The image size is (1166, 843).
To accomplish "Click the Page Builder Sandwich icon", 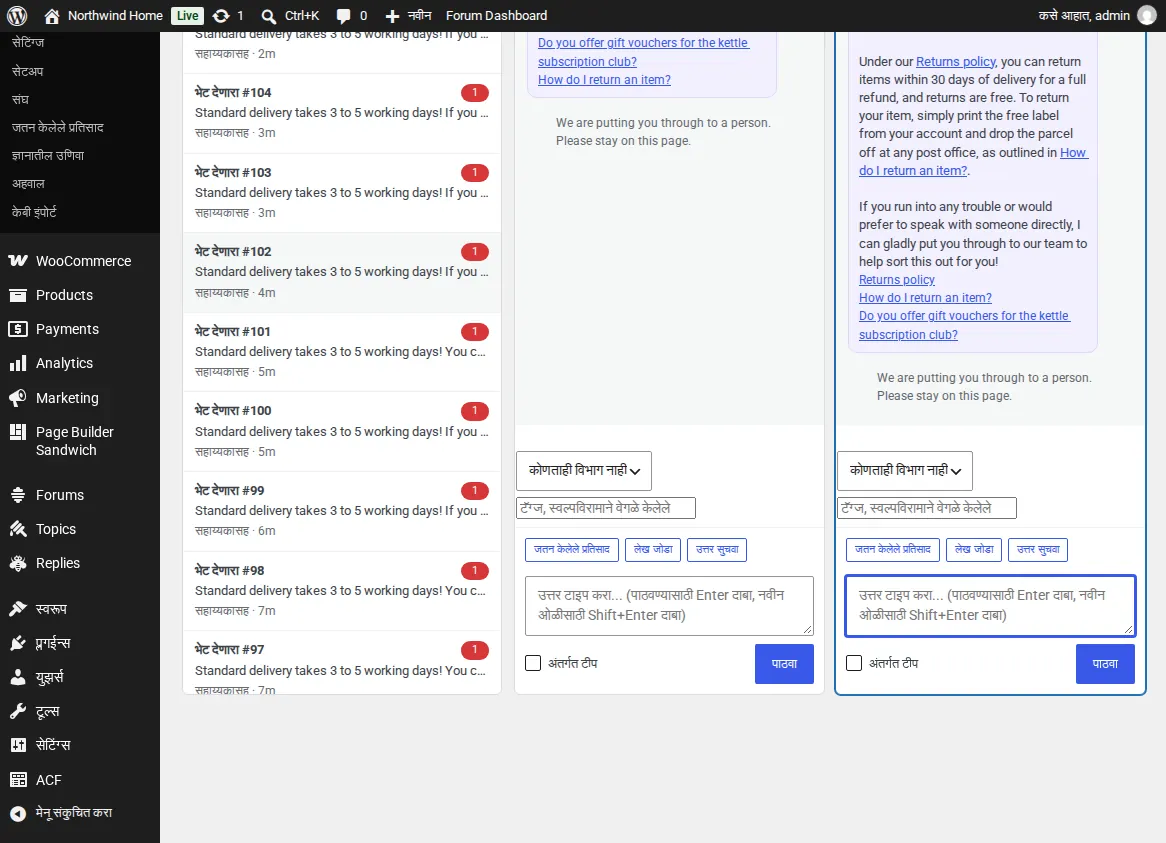I will pos(18,432).
